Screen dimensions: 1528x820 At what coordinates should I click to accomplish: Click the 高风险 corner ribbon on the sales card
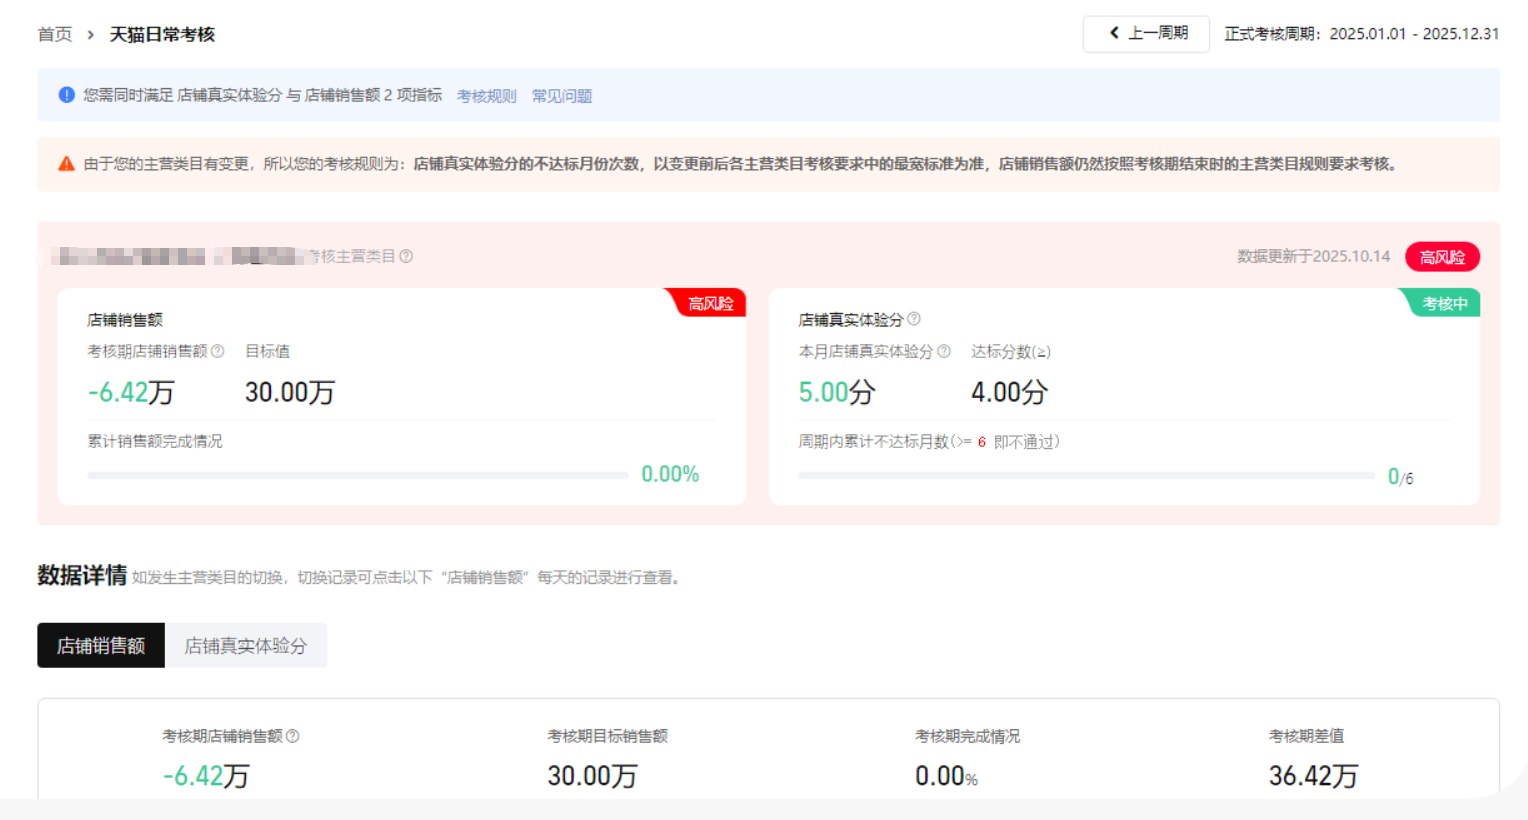(710, 303)
